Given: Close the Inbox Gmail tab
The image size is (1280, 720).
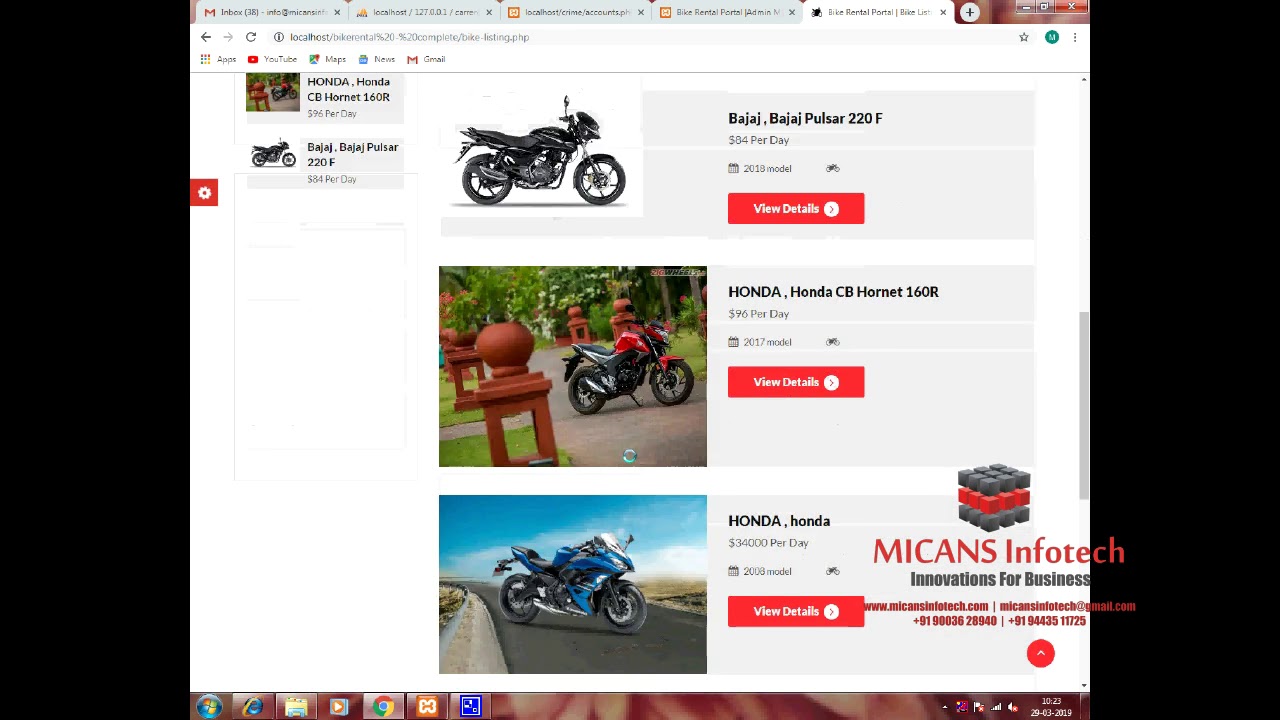Looking at the screenshot, I should pos(337,12).
